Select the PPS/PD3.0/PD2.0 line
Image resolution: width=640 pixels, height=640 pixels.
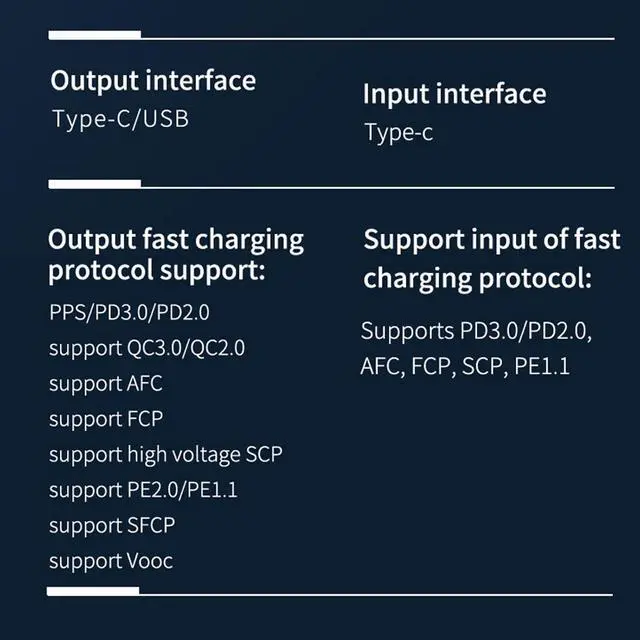pos(129,312)
